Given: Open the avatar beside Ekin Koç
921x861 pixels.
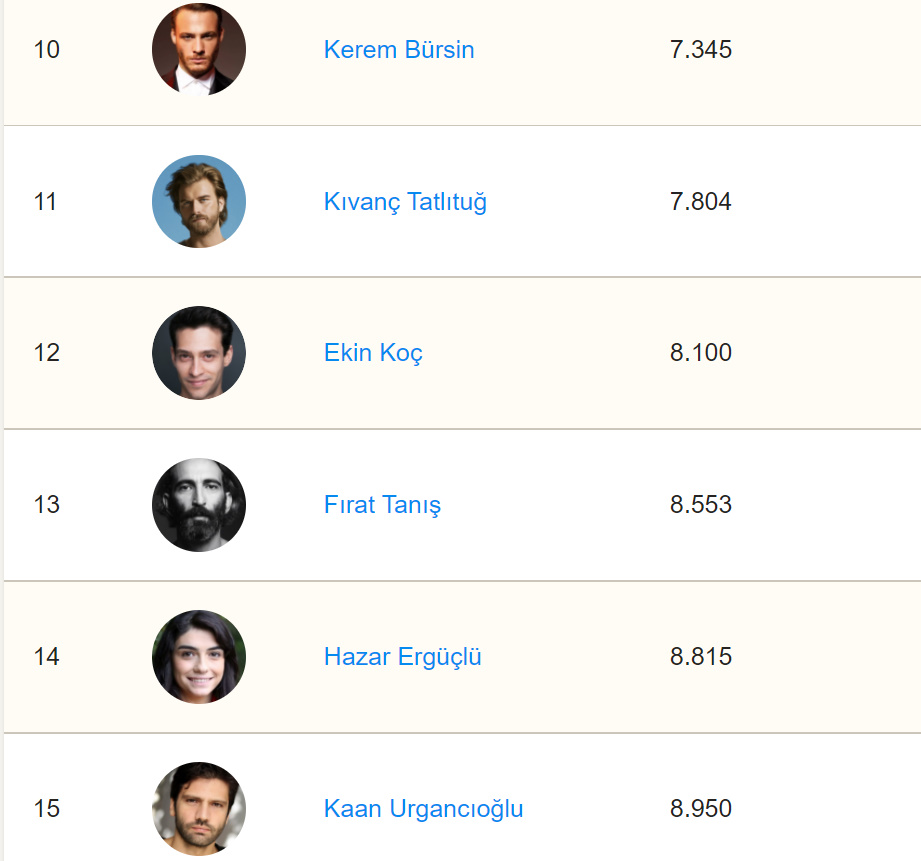Looking at the screenshot, I should coord(199,353).
